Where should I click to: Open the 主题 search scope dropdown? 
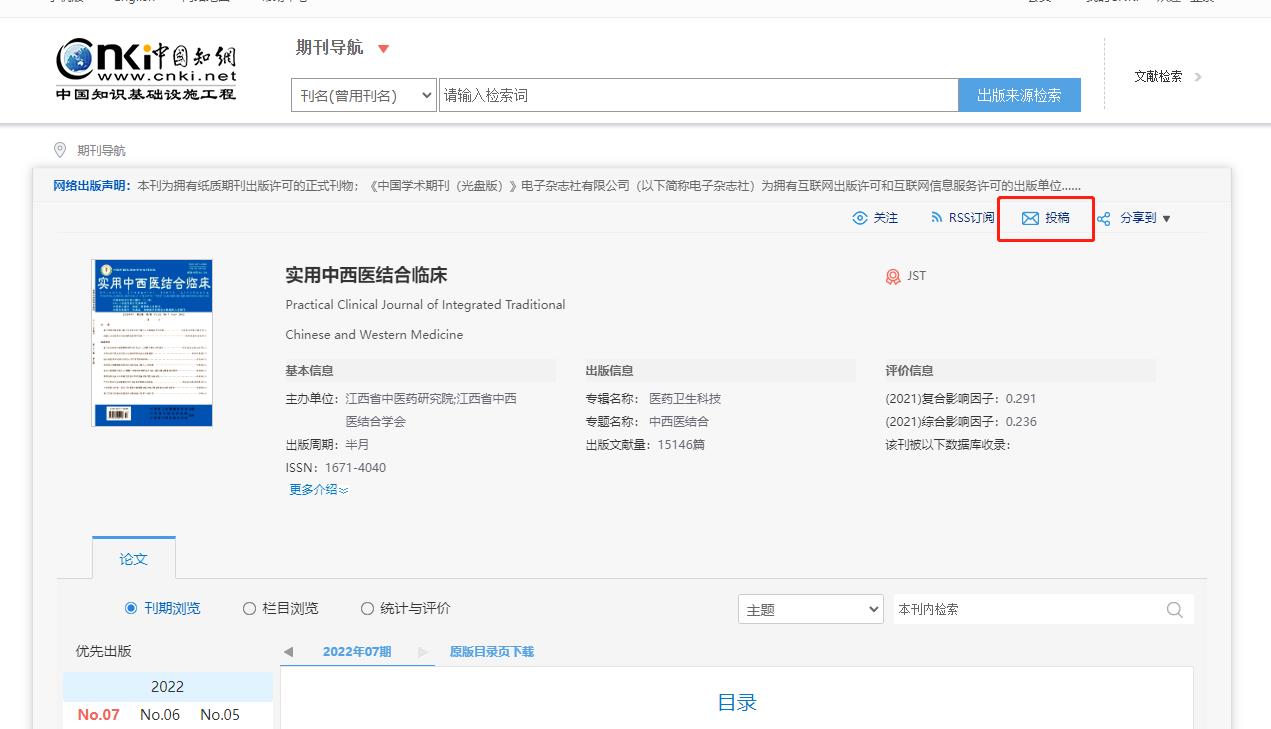coord(811,609)
